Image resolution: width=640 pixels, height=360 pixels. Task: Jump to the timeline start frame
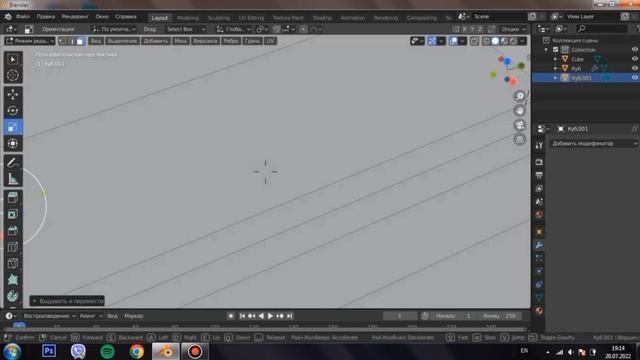(x=242, y=316)
